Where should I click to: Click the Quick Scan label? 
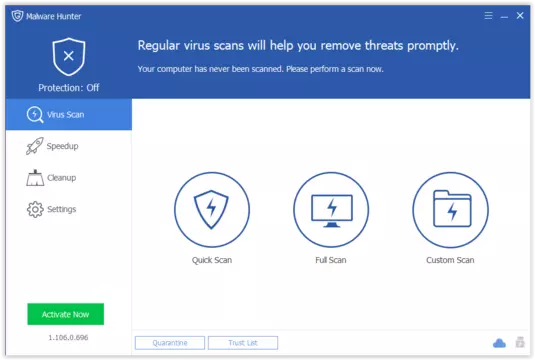pyautogui.click(x=212, y=260)
